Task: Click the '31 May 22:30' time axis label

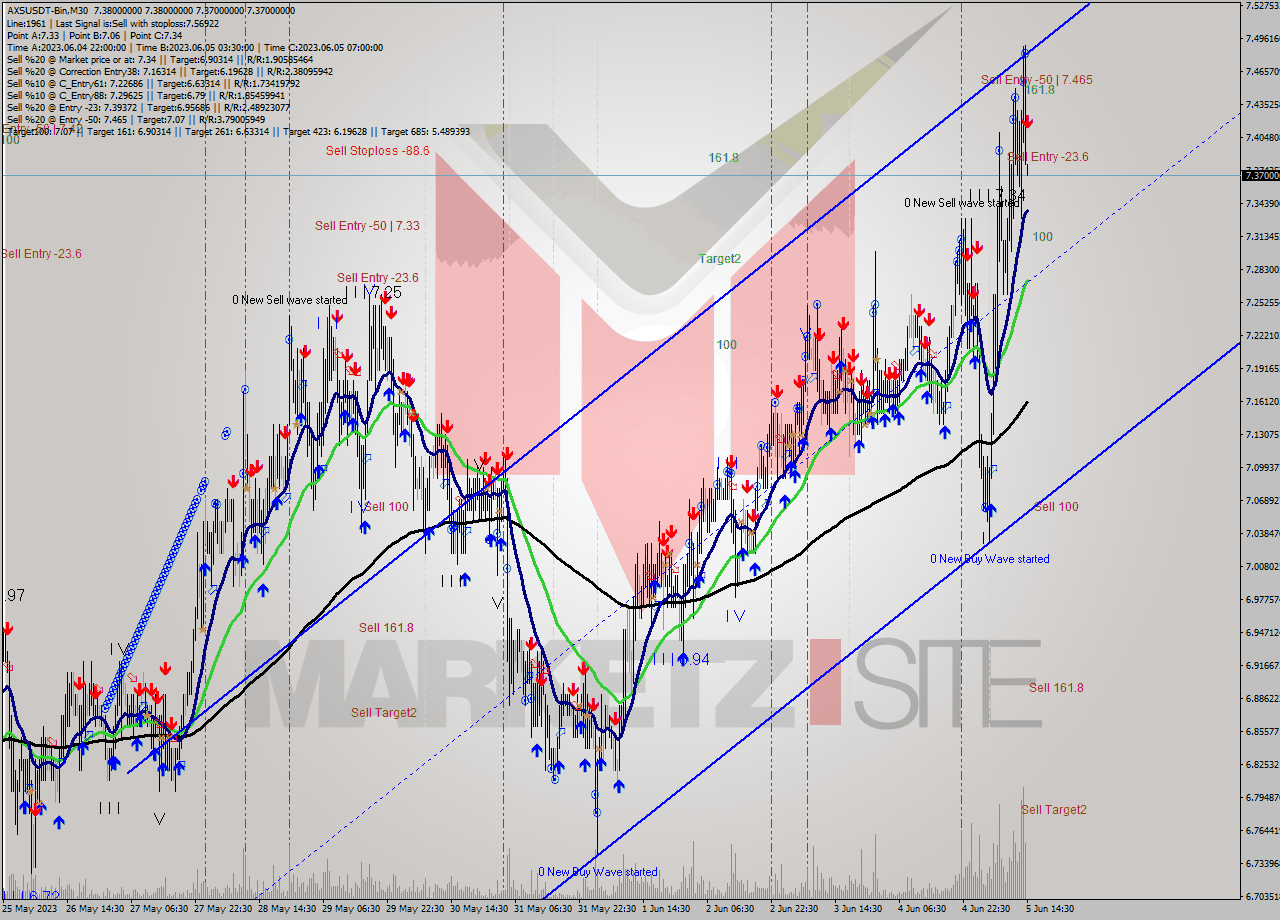Action: [608, 909]
